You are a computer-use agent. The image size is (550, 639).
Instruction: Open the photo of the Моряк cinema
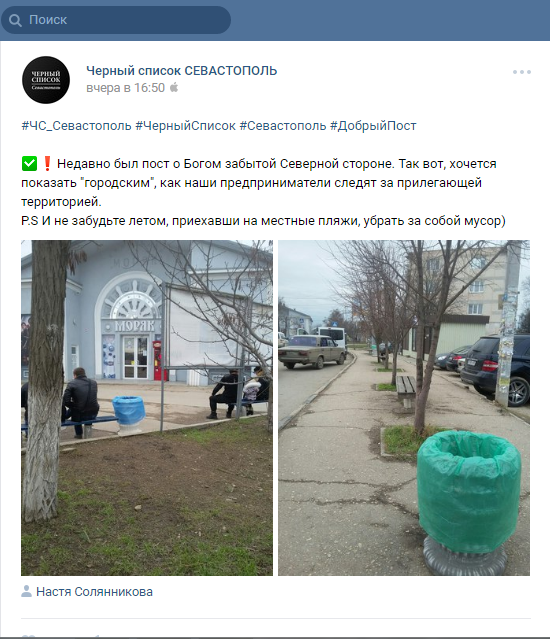pos(147,408)
